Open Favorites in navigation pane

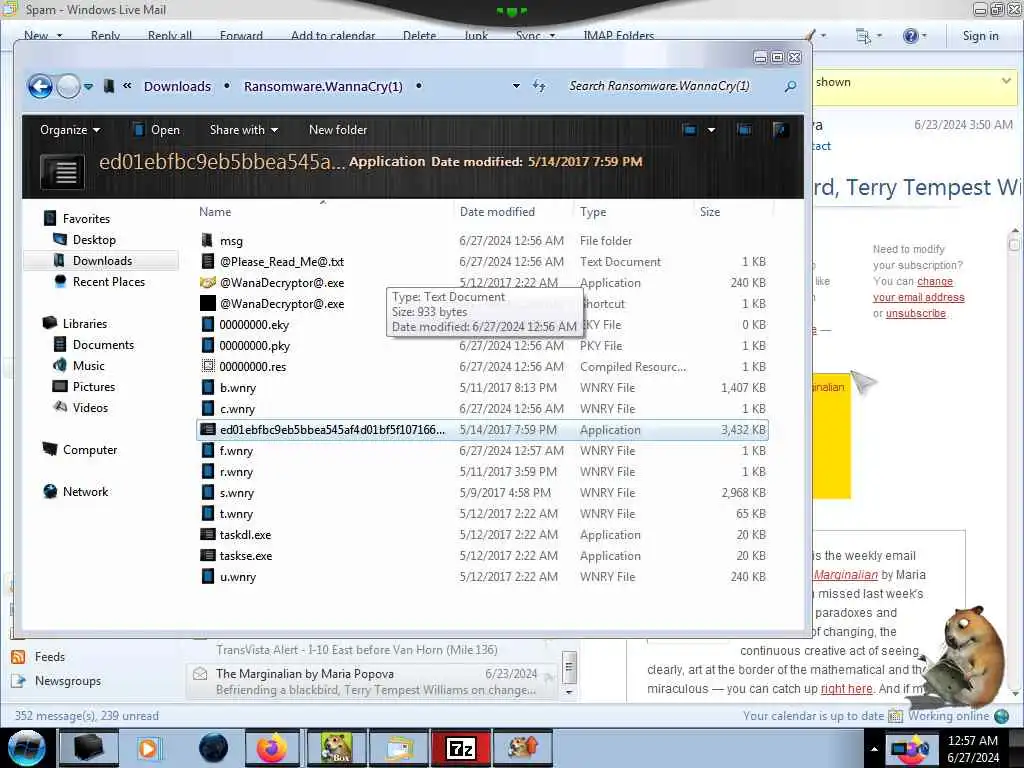[86, 219]
